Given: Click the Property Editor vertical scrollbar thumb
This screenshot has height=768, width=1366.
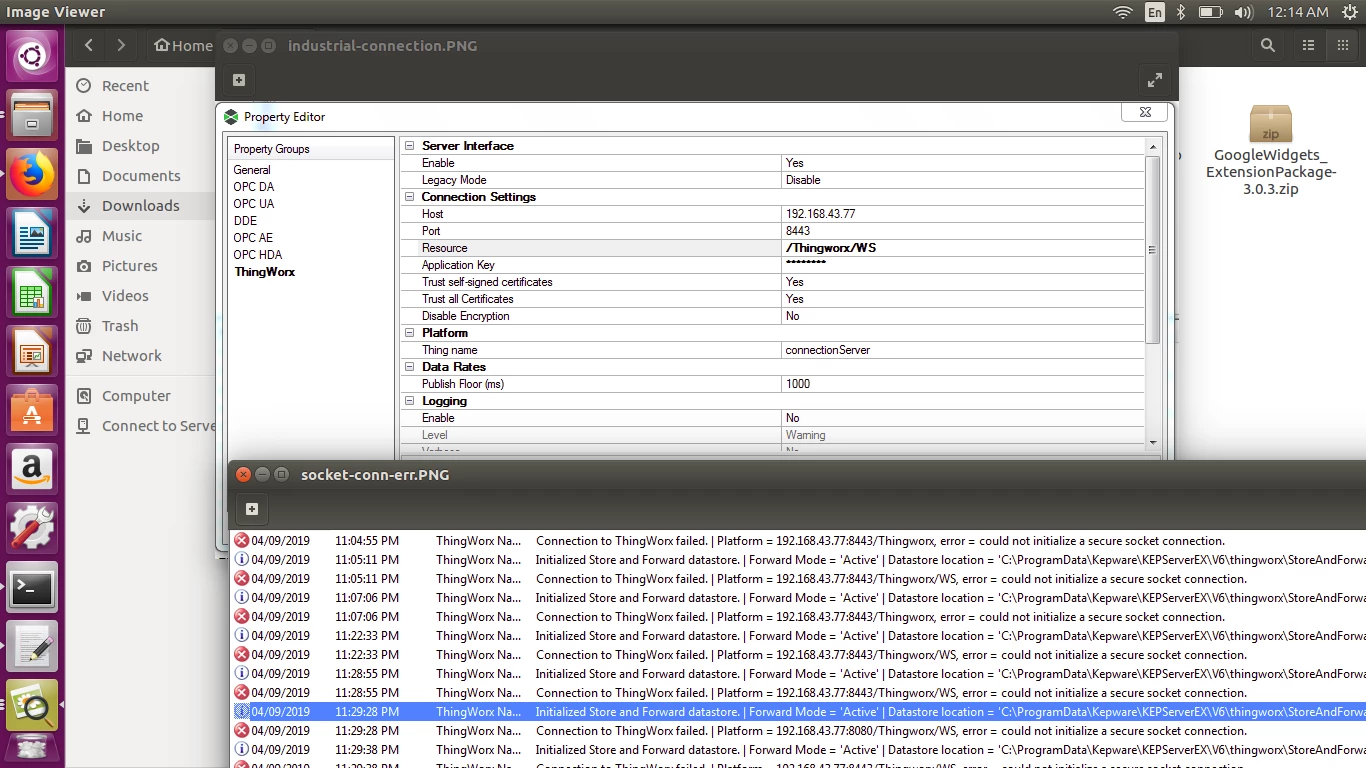Looking at the screenshot, I should (x=1152, y=250).
